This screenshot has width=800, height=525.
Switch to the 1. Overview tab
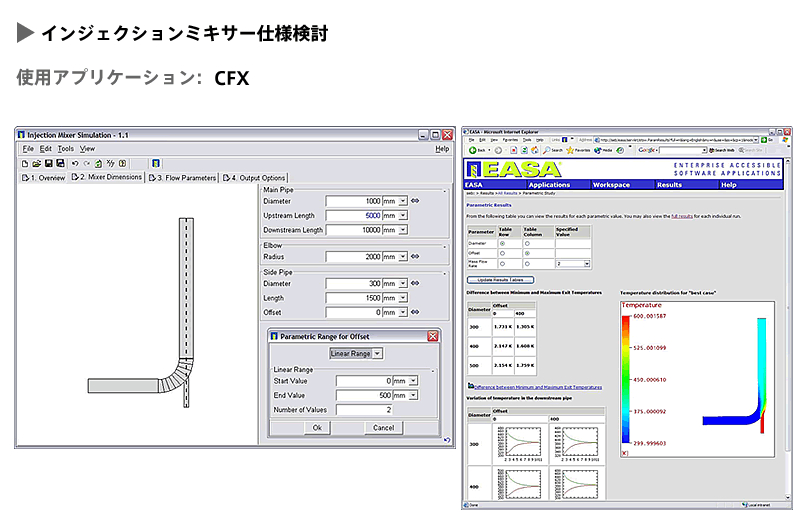tap(43, 178)
